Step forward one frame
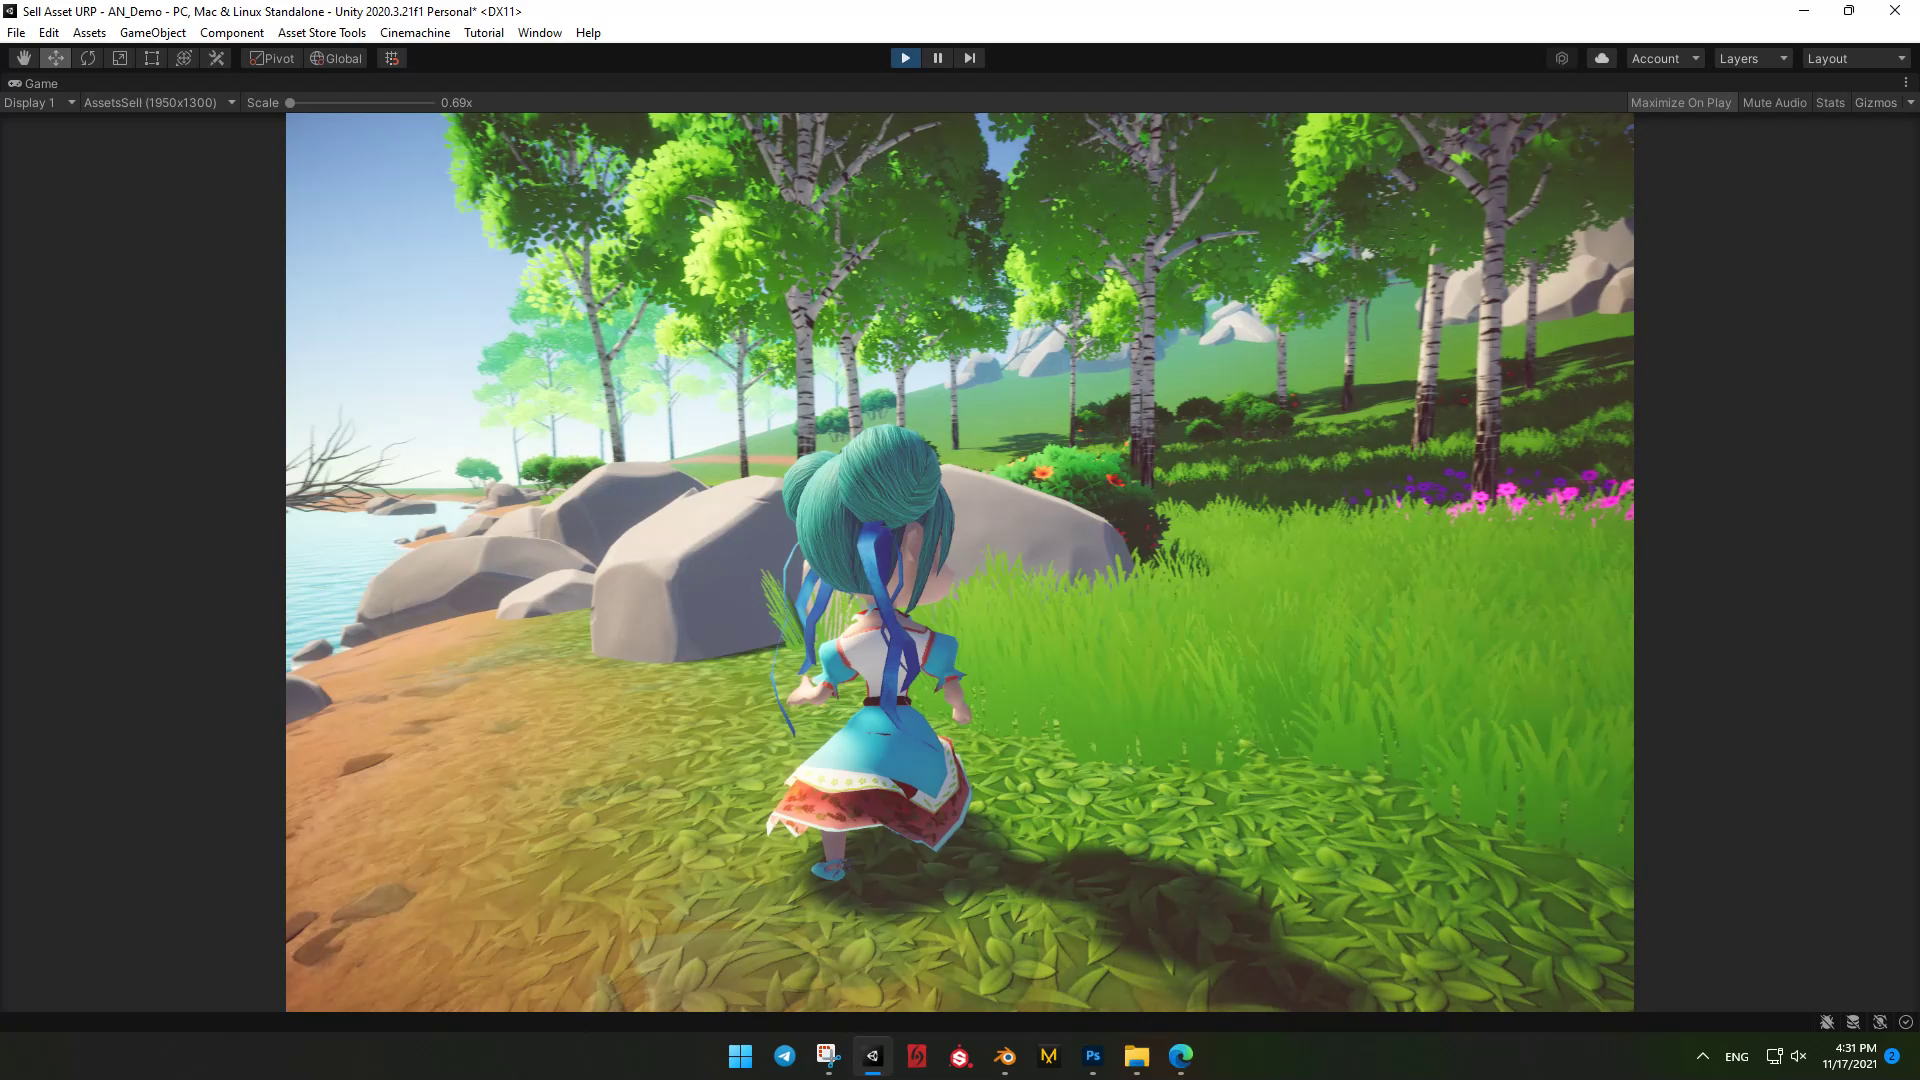Image resolution: width=1920 pixels, height=1080 pixels. (x=969, y=58)
